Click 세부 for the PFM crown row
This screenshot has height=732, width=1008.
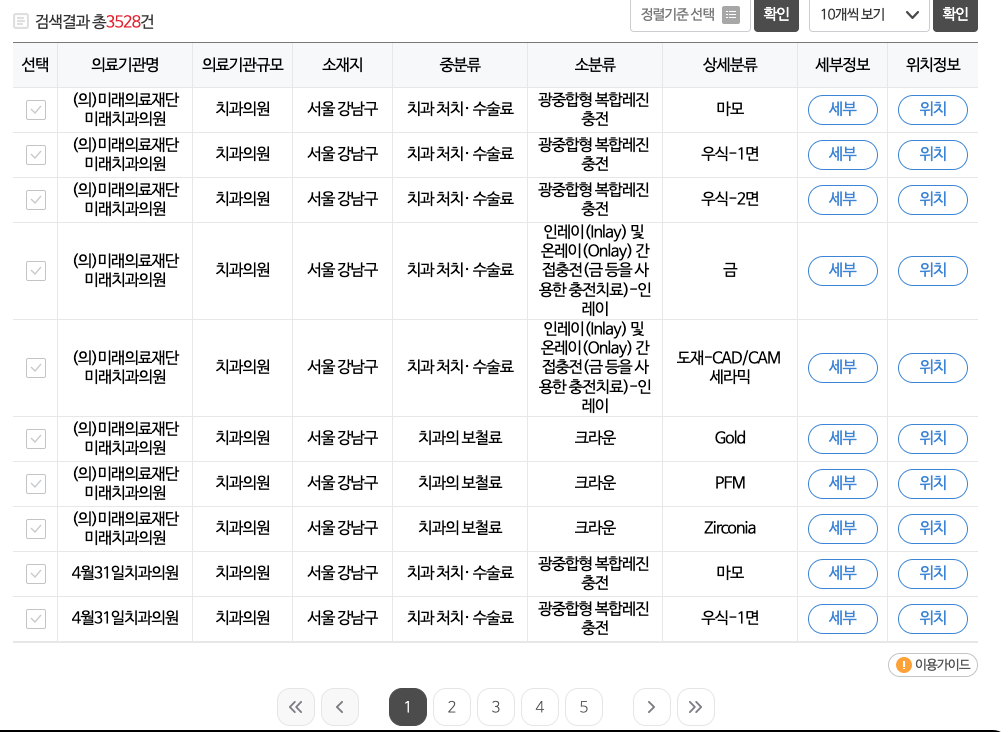tap(842, 484)
